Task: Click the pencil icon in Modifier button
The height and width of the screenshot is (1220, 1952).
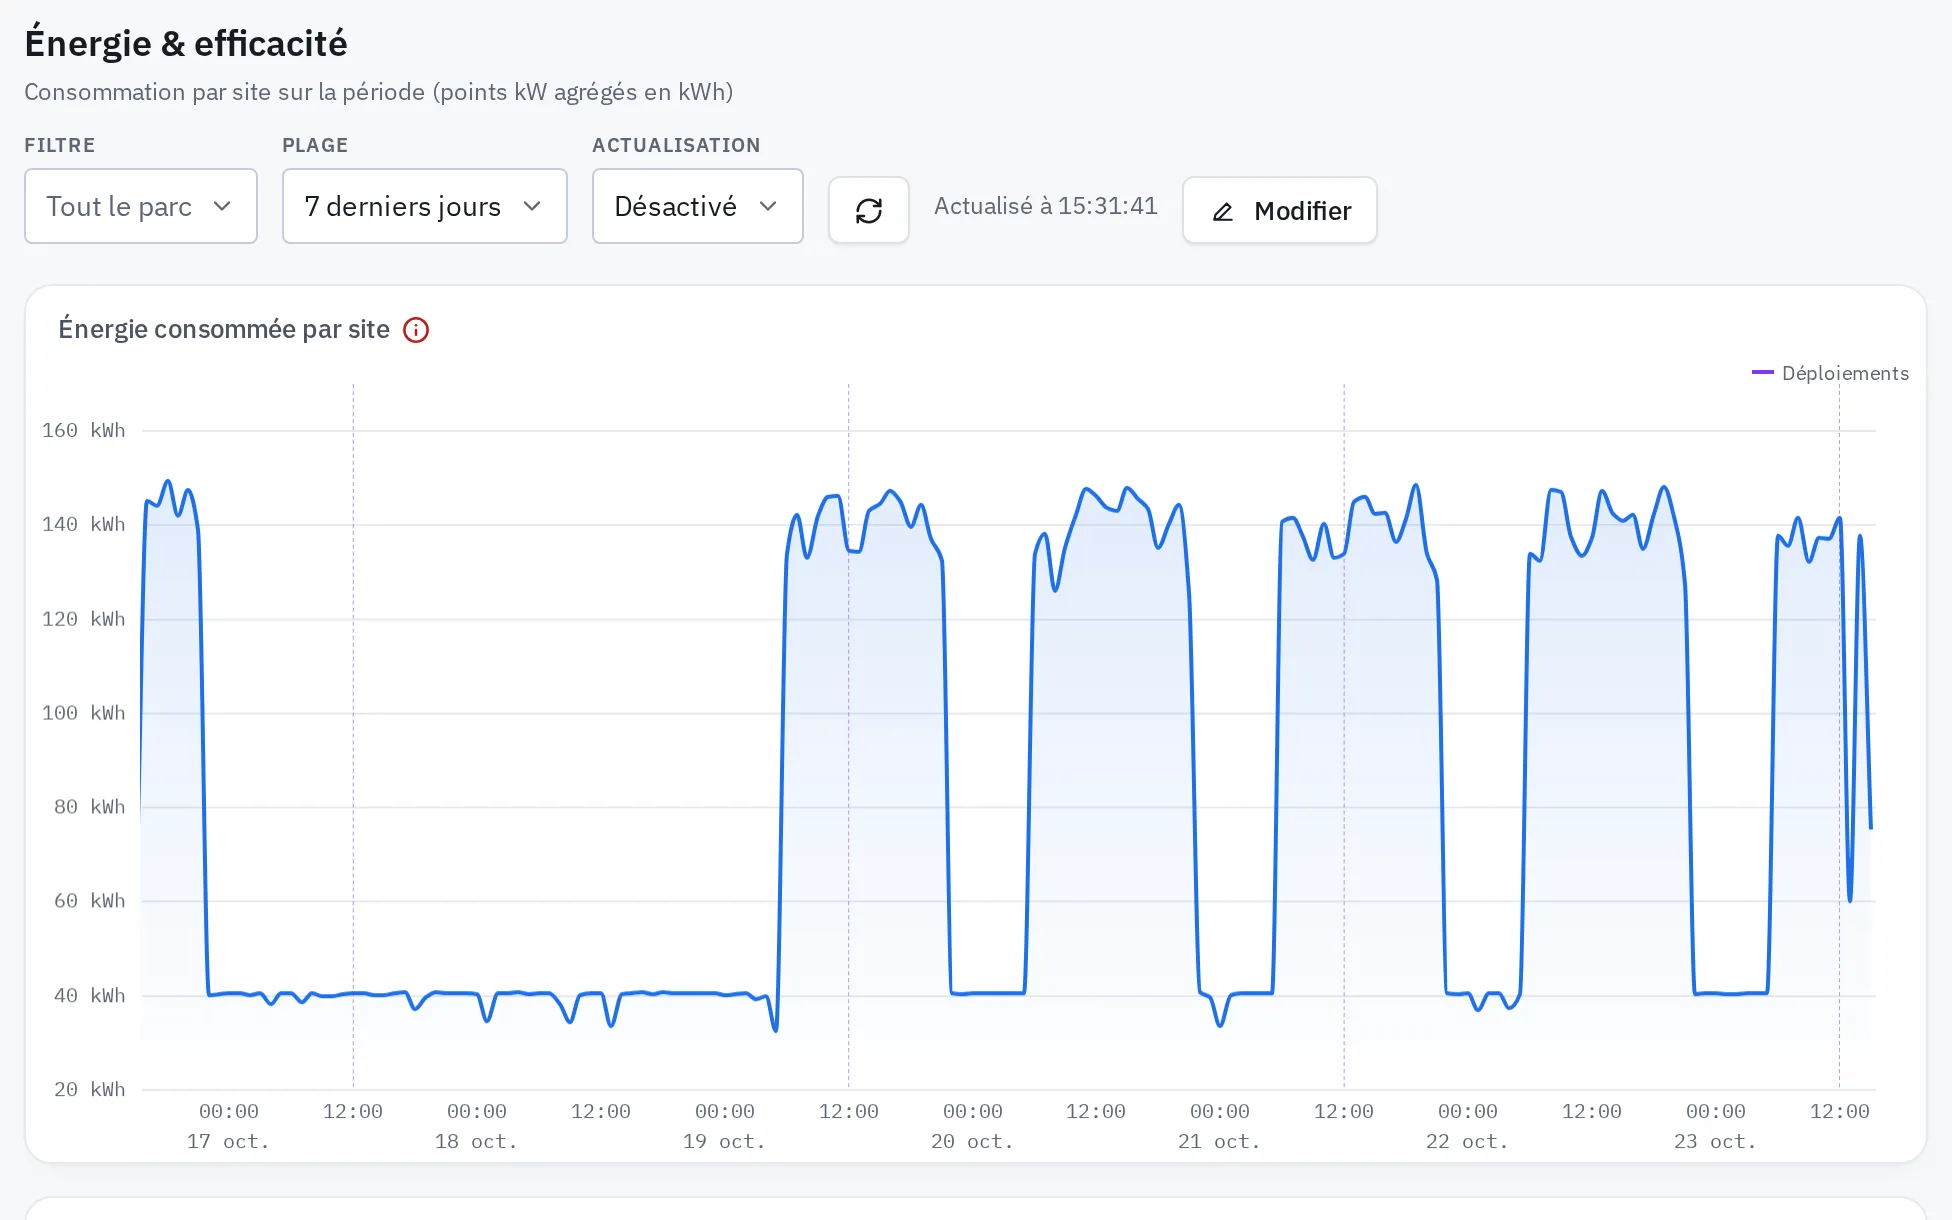Action: click(1222, 212)
